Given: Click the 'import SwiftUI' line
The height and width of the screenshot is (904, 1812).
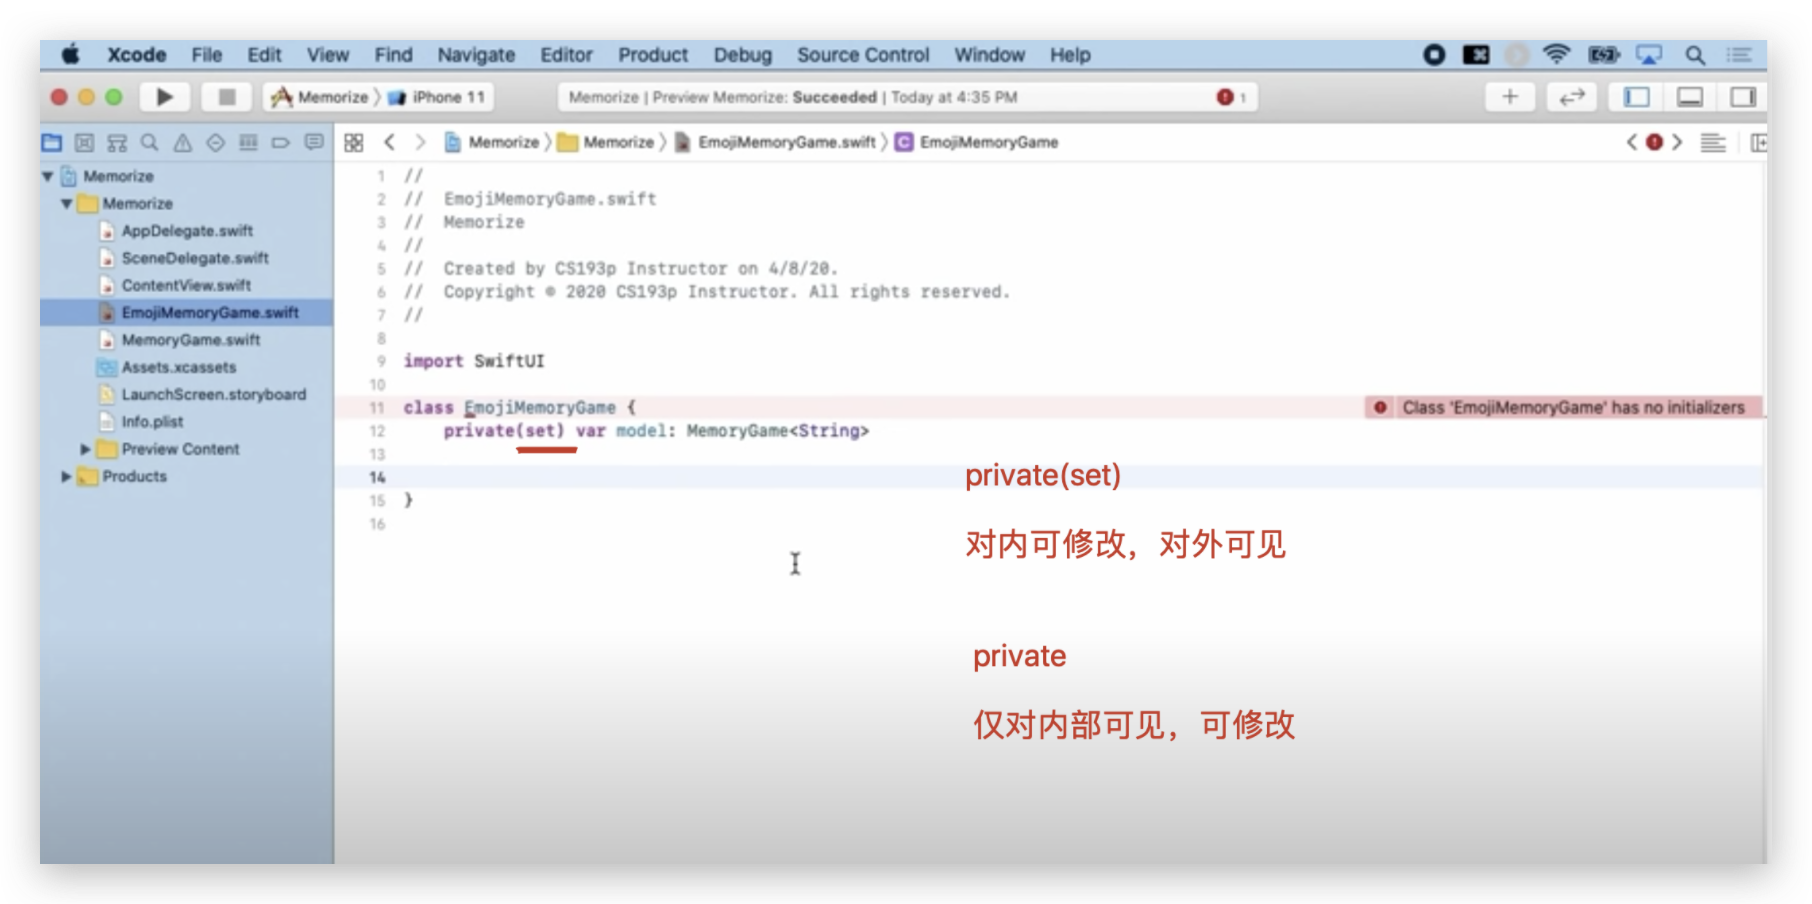Looking at the screenshot, I should coord(474,361).
